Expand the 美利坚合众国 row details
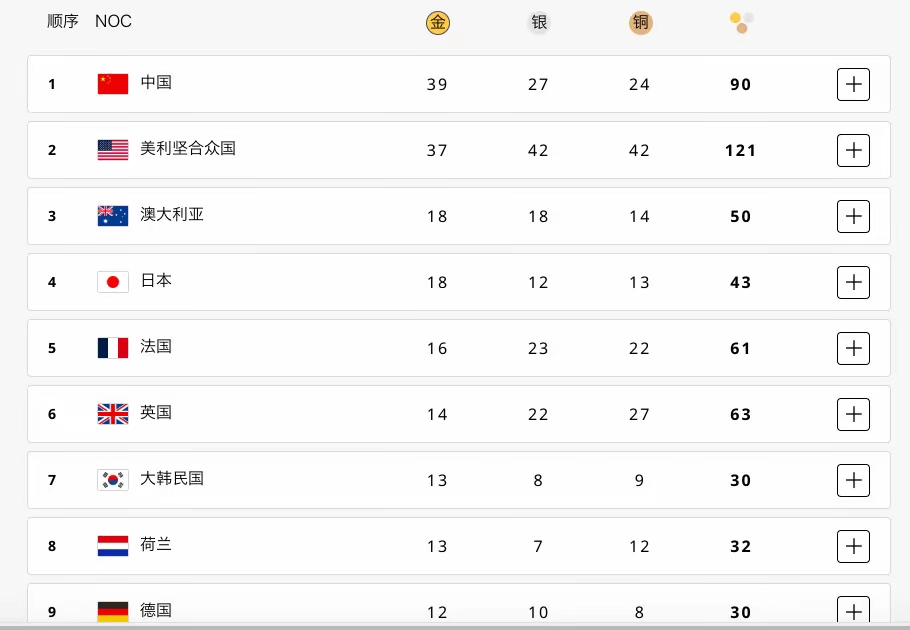This screenshot has height=630, width=910. [853, 150]
